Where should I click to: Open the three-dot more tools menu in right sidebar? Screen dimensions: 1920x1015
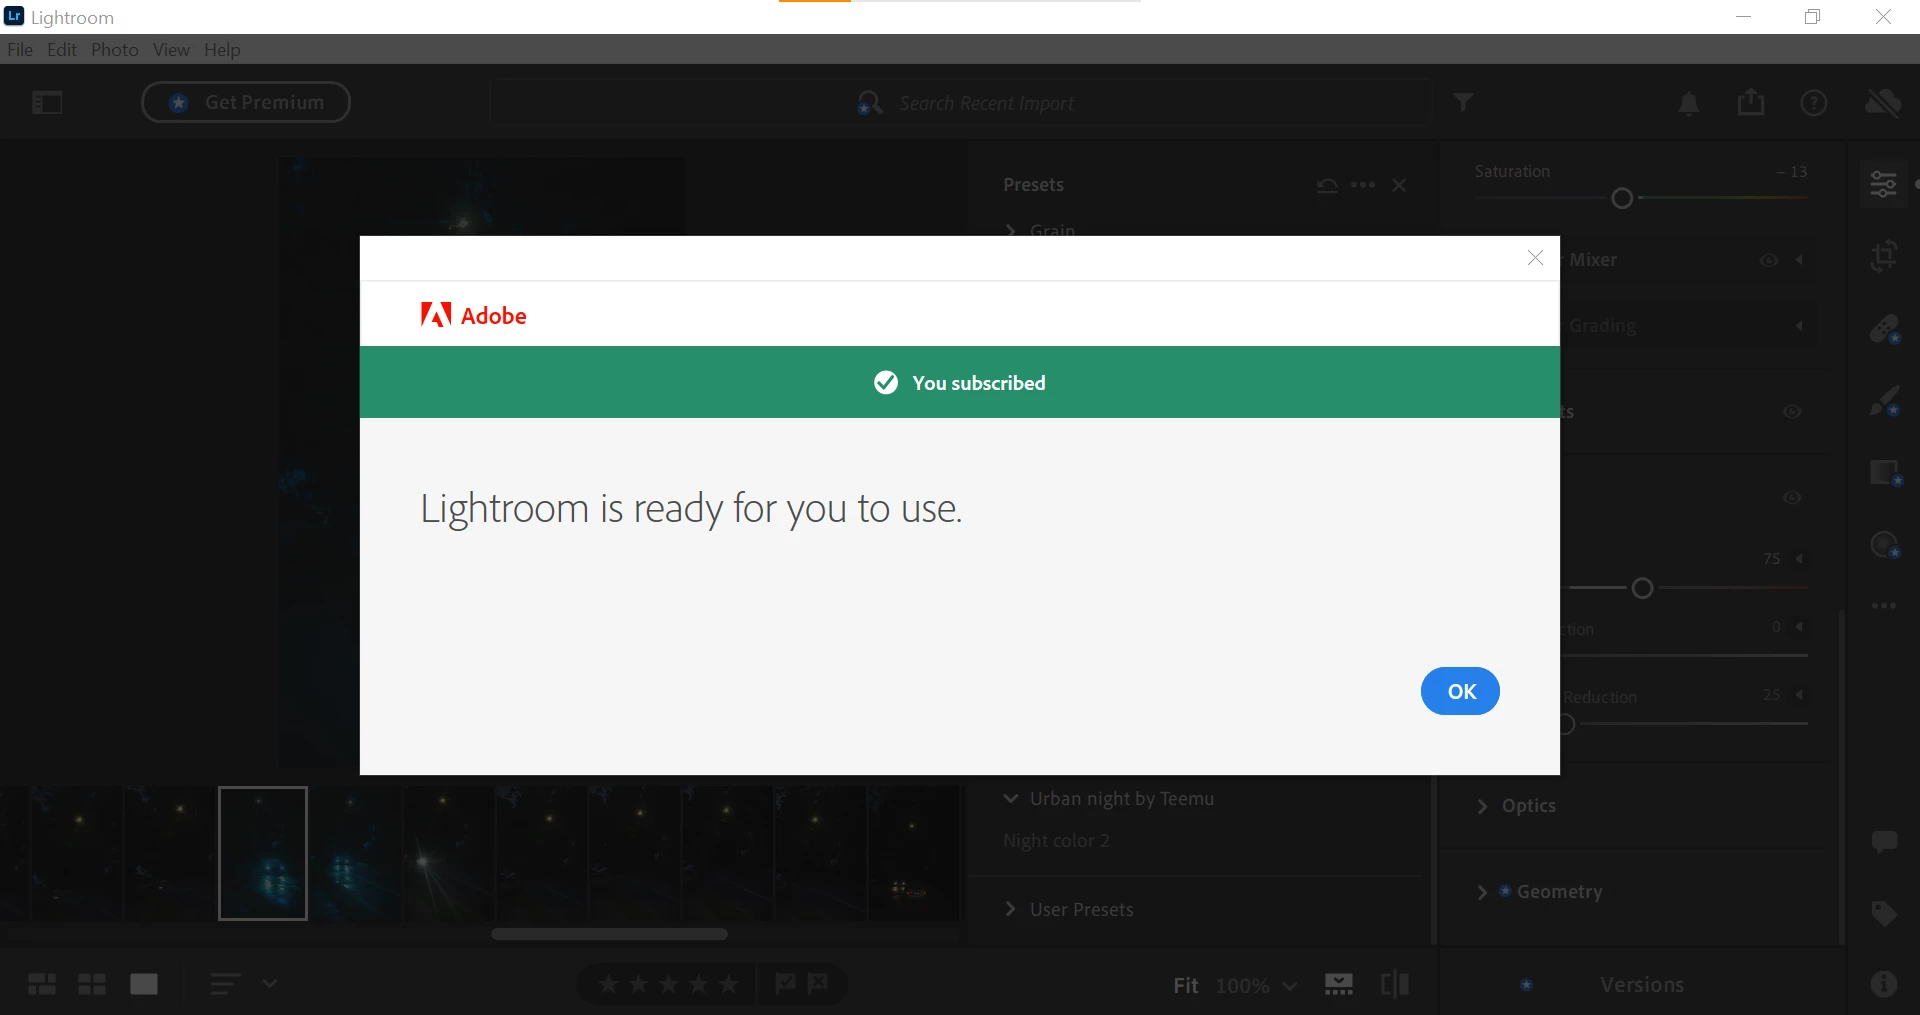click(1884, 605)
